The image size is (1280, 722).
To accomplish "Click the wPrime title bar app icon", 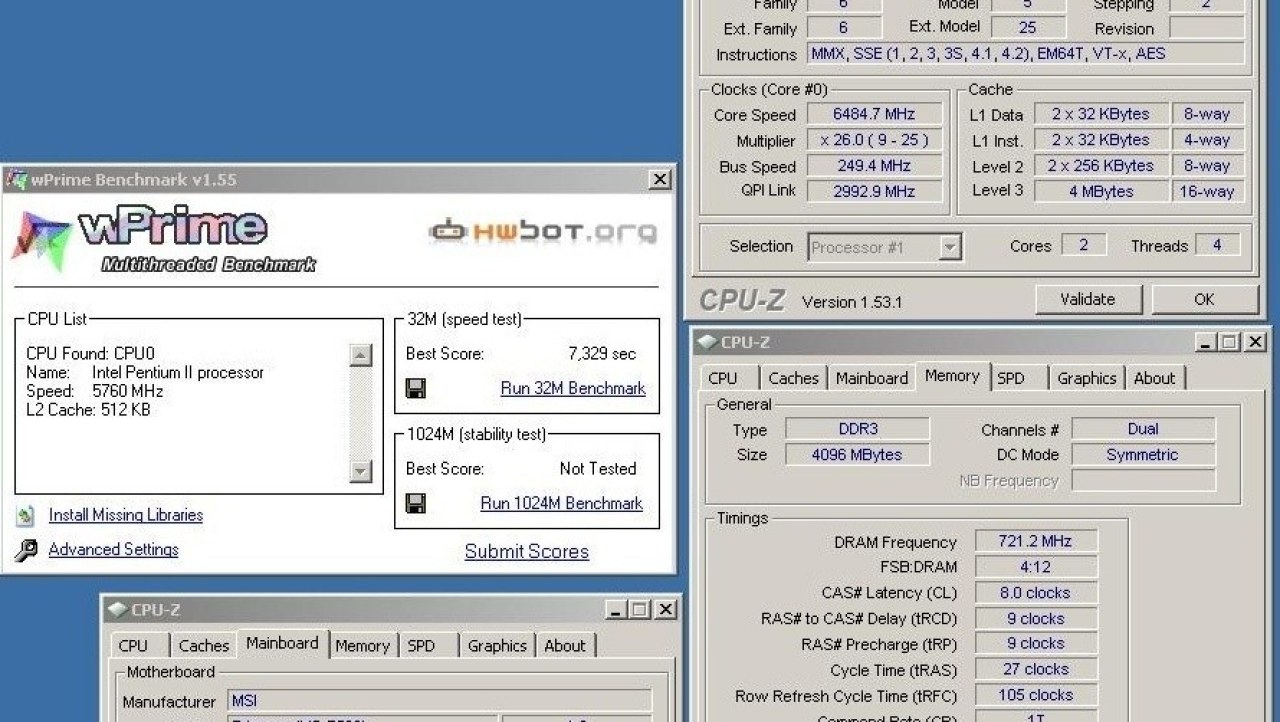I will (x=17, y=180).
